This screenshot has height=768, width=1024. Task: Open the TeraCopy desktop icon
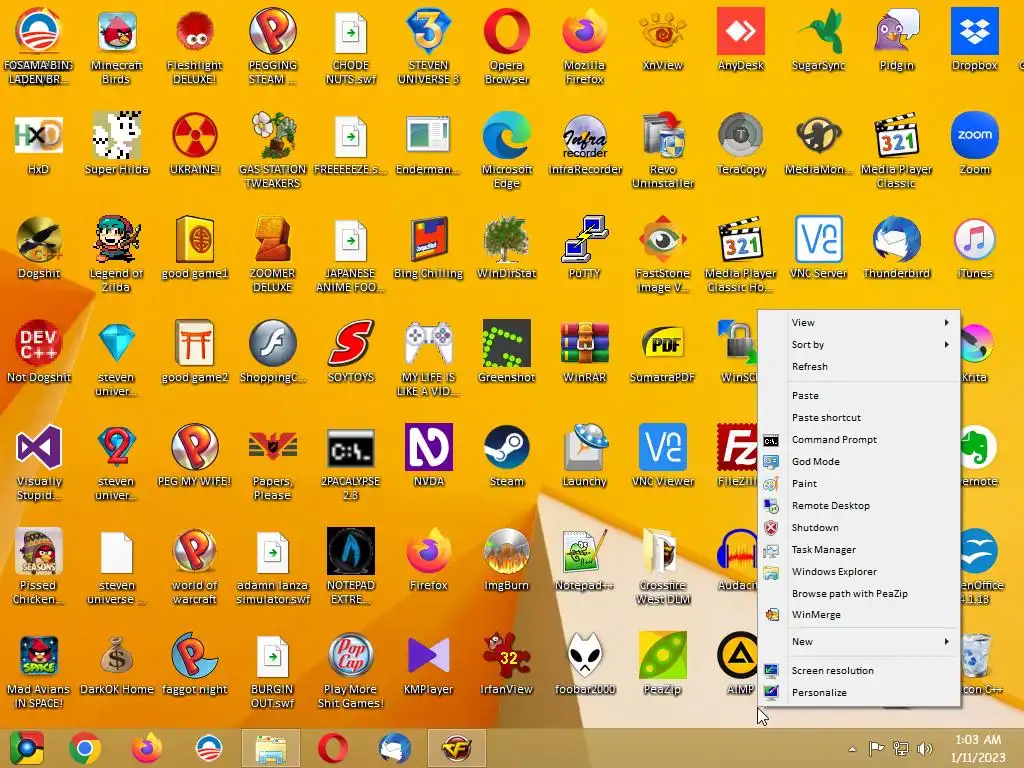tap(741, 144)
